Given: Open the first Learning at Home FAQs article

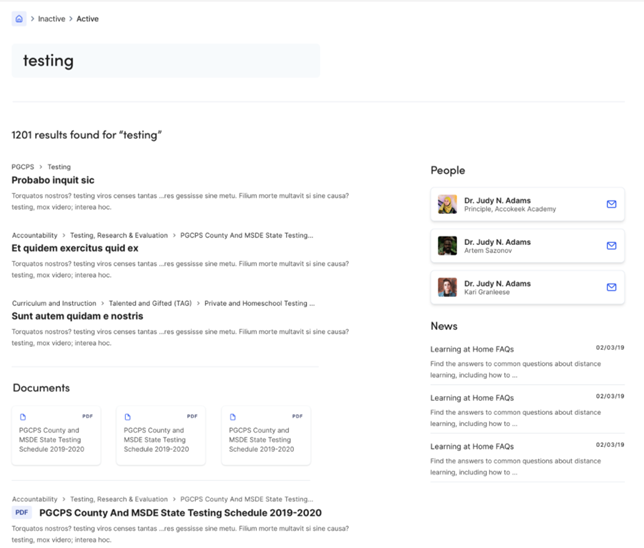Looking at the screenshot, I should pyautogui.click(x=472, y=349).
